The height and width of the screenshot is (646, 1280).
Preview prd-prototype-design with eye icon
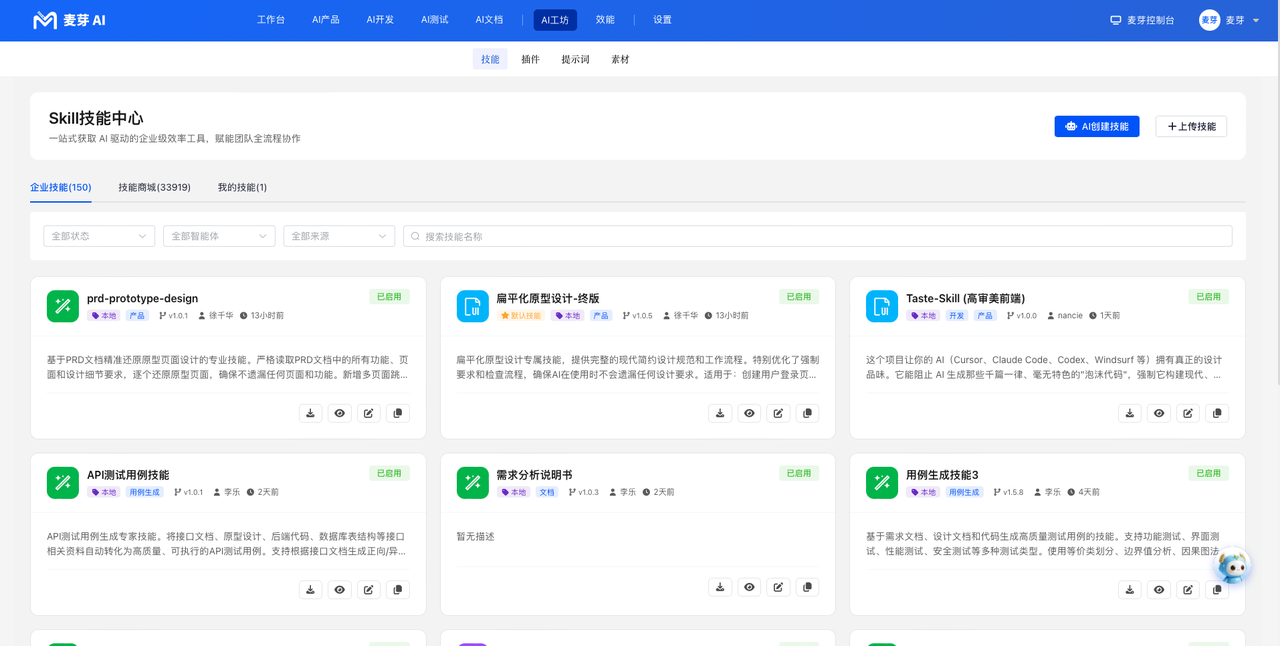coord(340,413)
